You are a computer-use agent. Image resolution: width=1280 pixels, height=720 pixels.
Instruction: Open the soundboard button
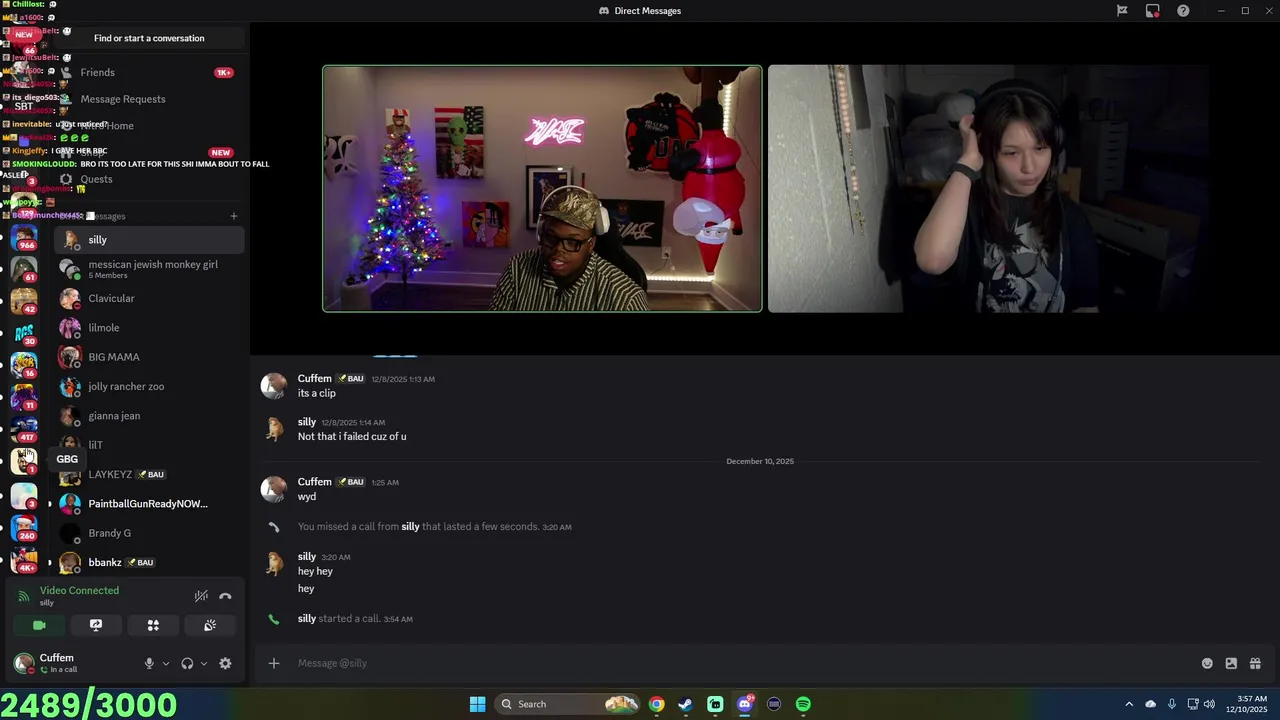[x=210, y=625]
